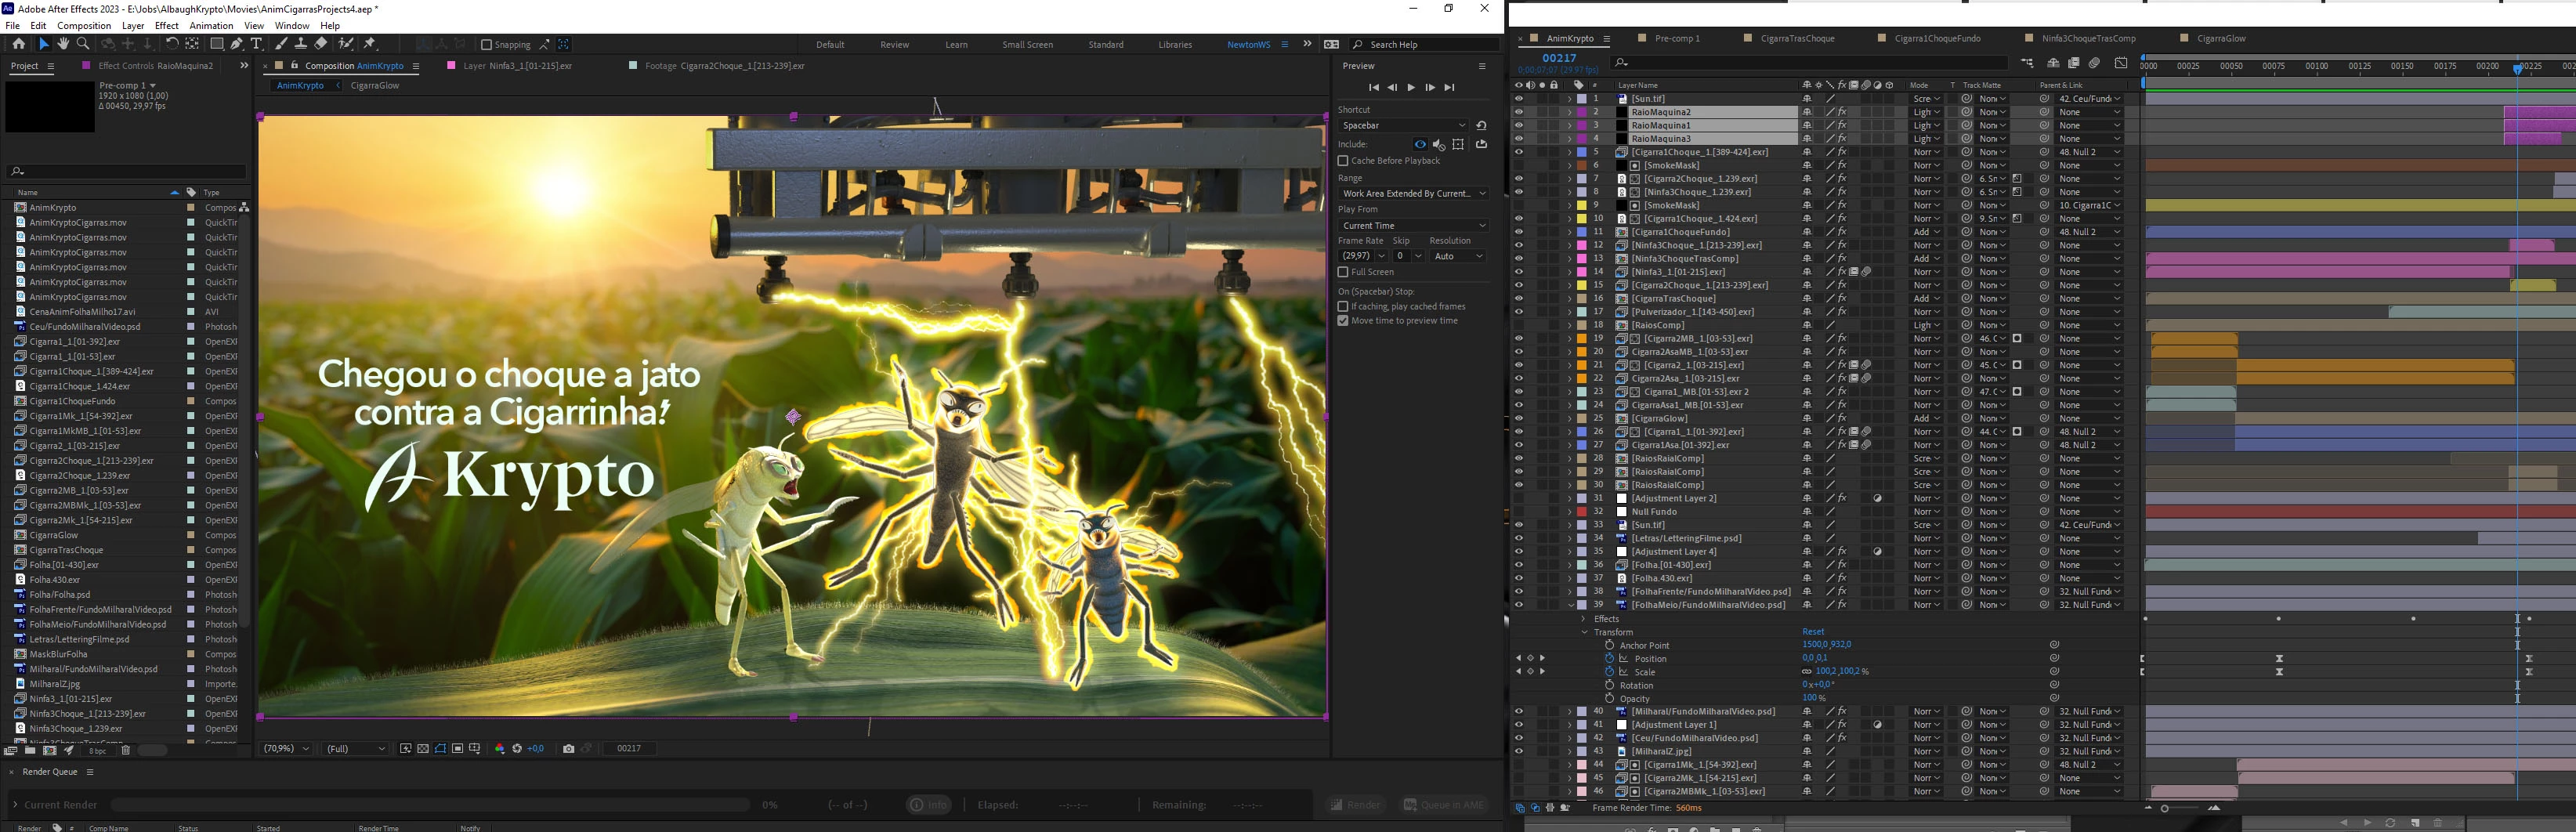
Task: Click the frame blending switch above timeline
Action: [x=2074, y=63]
